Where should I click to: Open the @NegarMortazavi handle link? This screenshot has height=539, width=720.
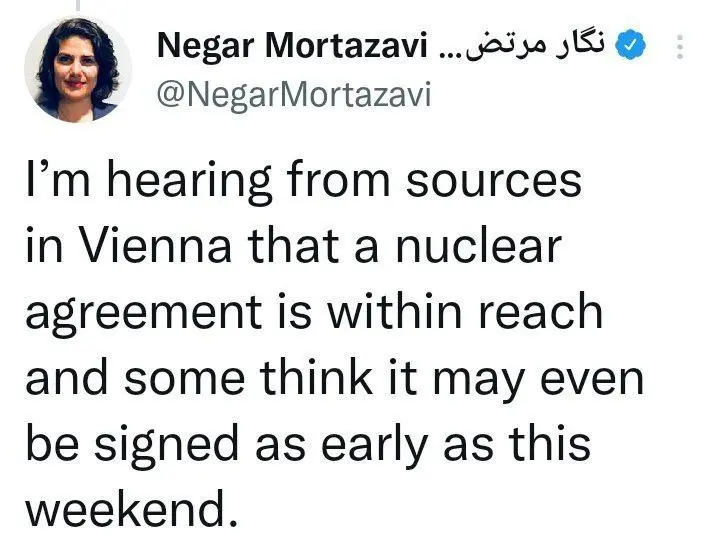coord(294,95)
